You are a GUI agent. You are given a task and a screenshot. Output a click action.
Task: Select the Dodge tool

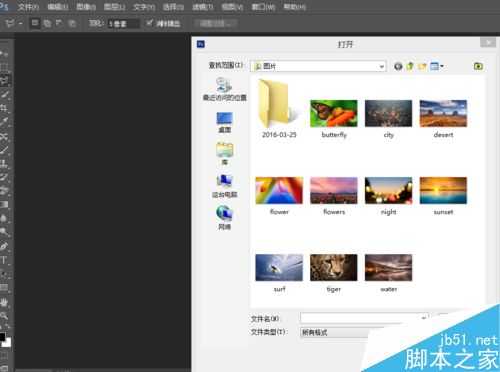tap(4, 232)
